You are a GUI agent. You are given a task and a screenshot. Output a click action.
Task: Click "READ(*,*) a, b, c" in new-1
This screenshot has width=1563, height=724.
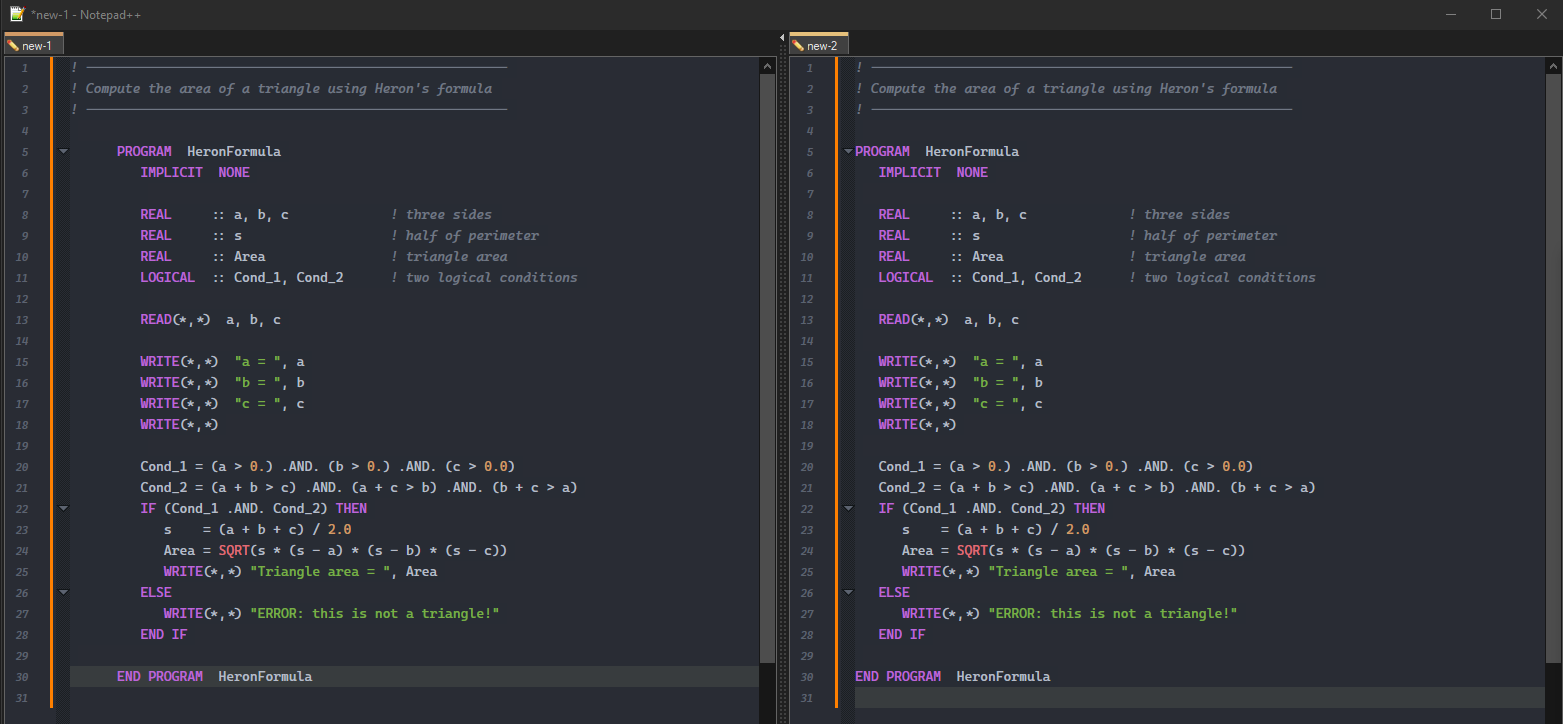pos(210,320)
